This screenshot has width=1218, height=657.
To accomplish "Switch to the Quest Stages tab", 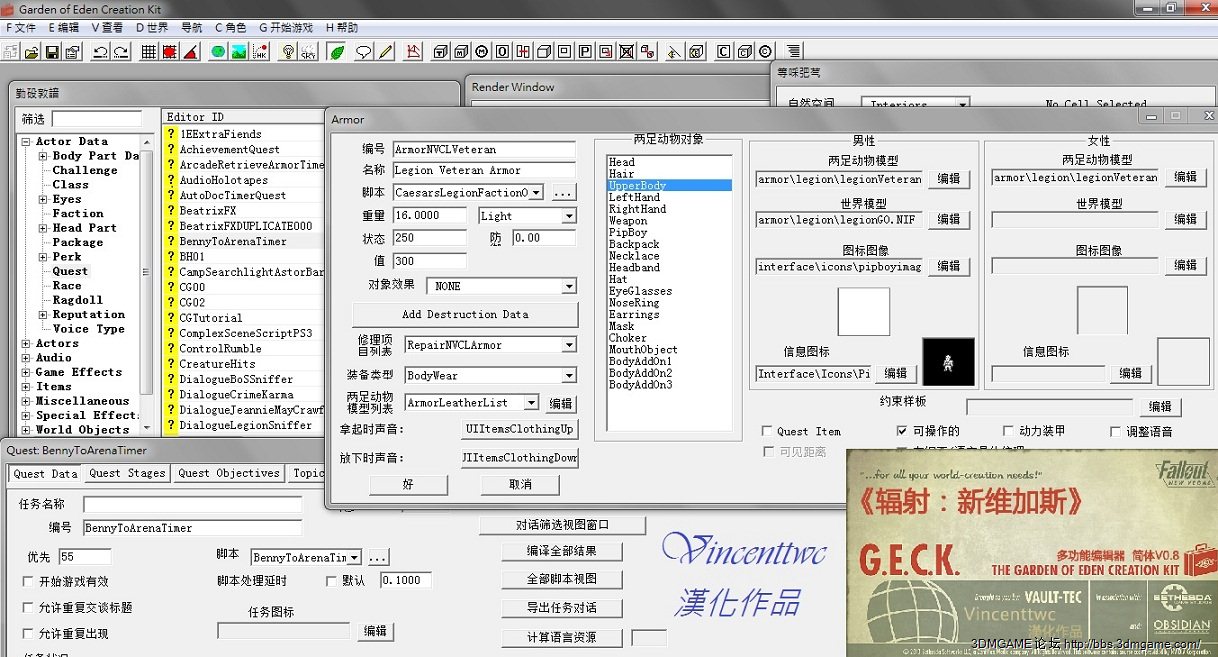I will pos(127,473).
